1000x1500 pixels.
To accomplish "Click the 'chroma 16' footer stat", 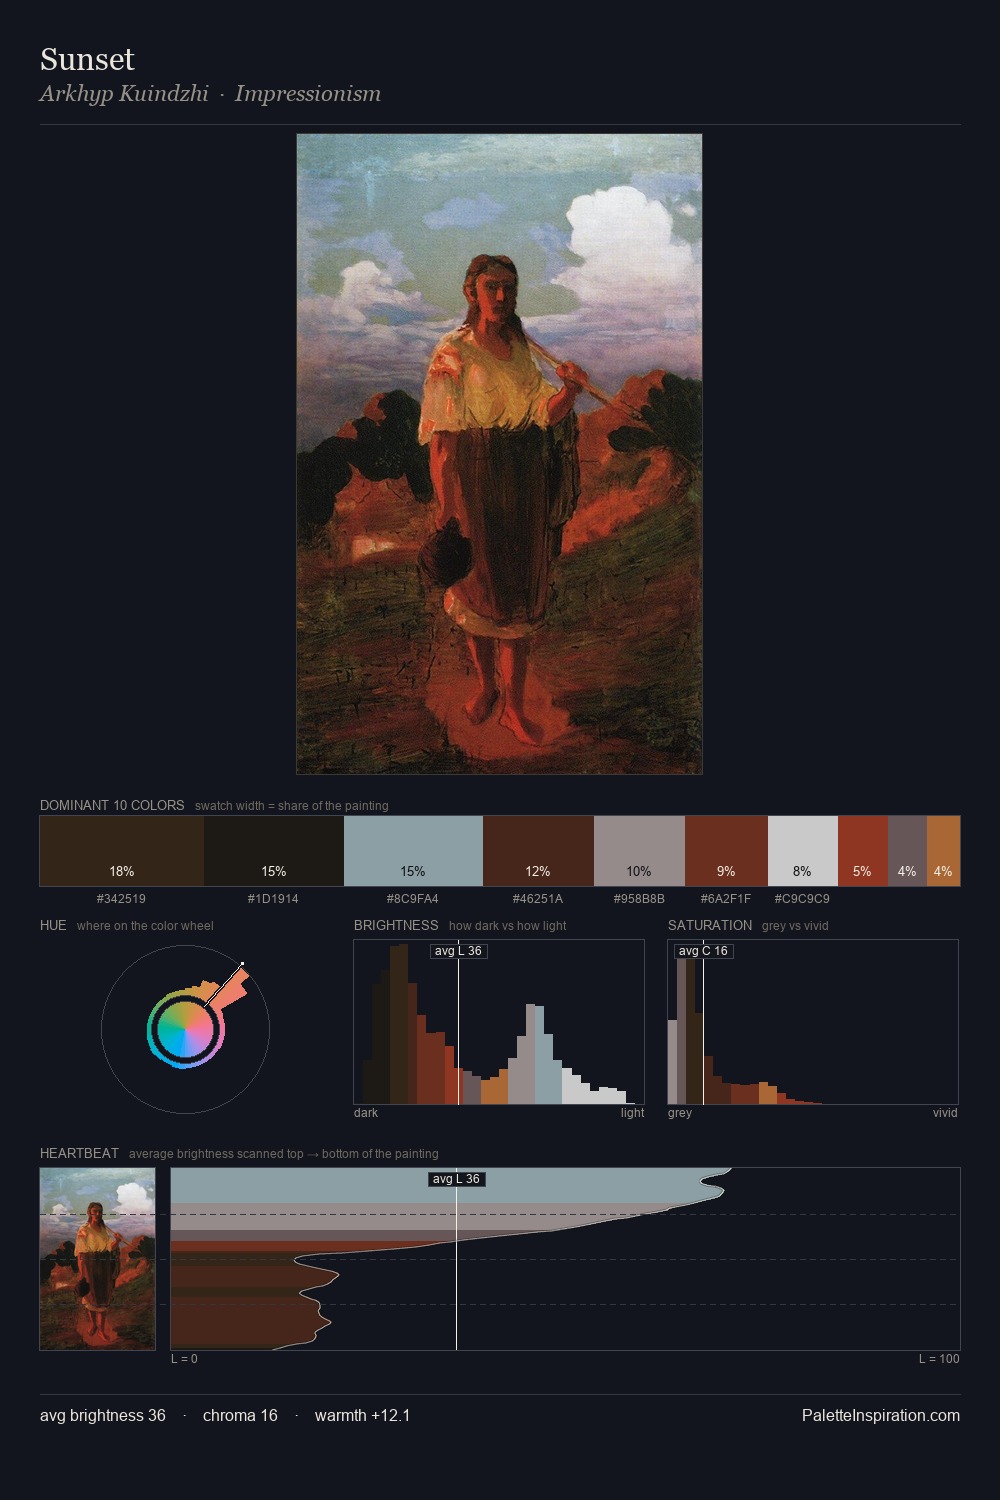I will (240, 1415).
